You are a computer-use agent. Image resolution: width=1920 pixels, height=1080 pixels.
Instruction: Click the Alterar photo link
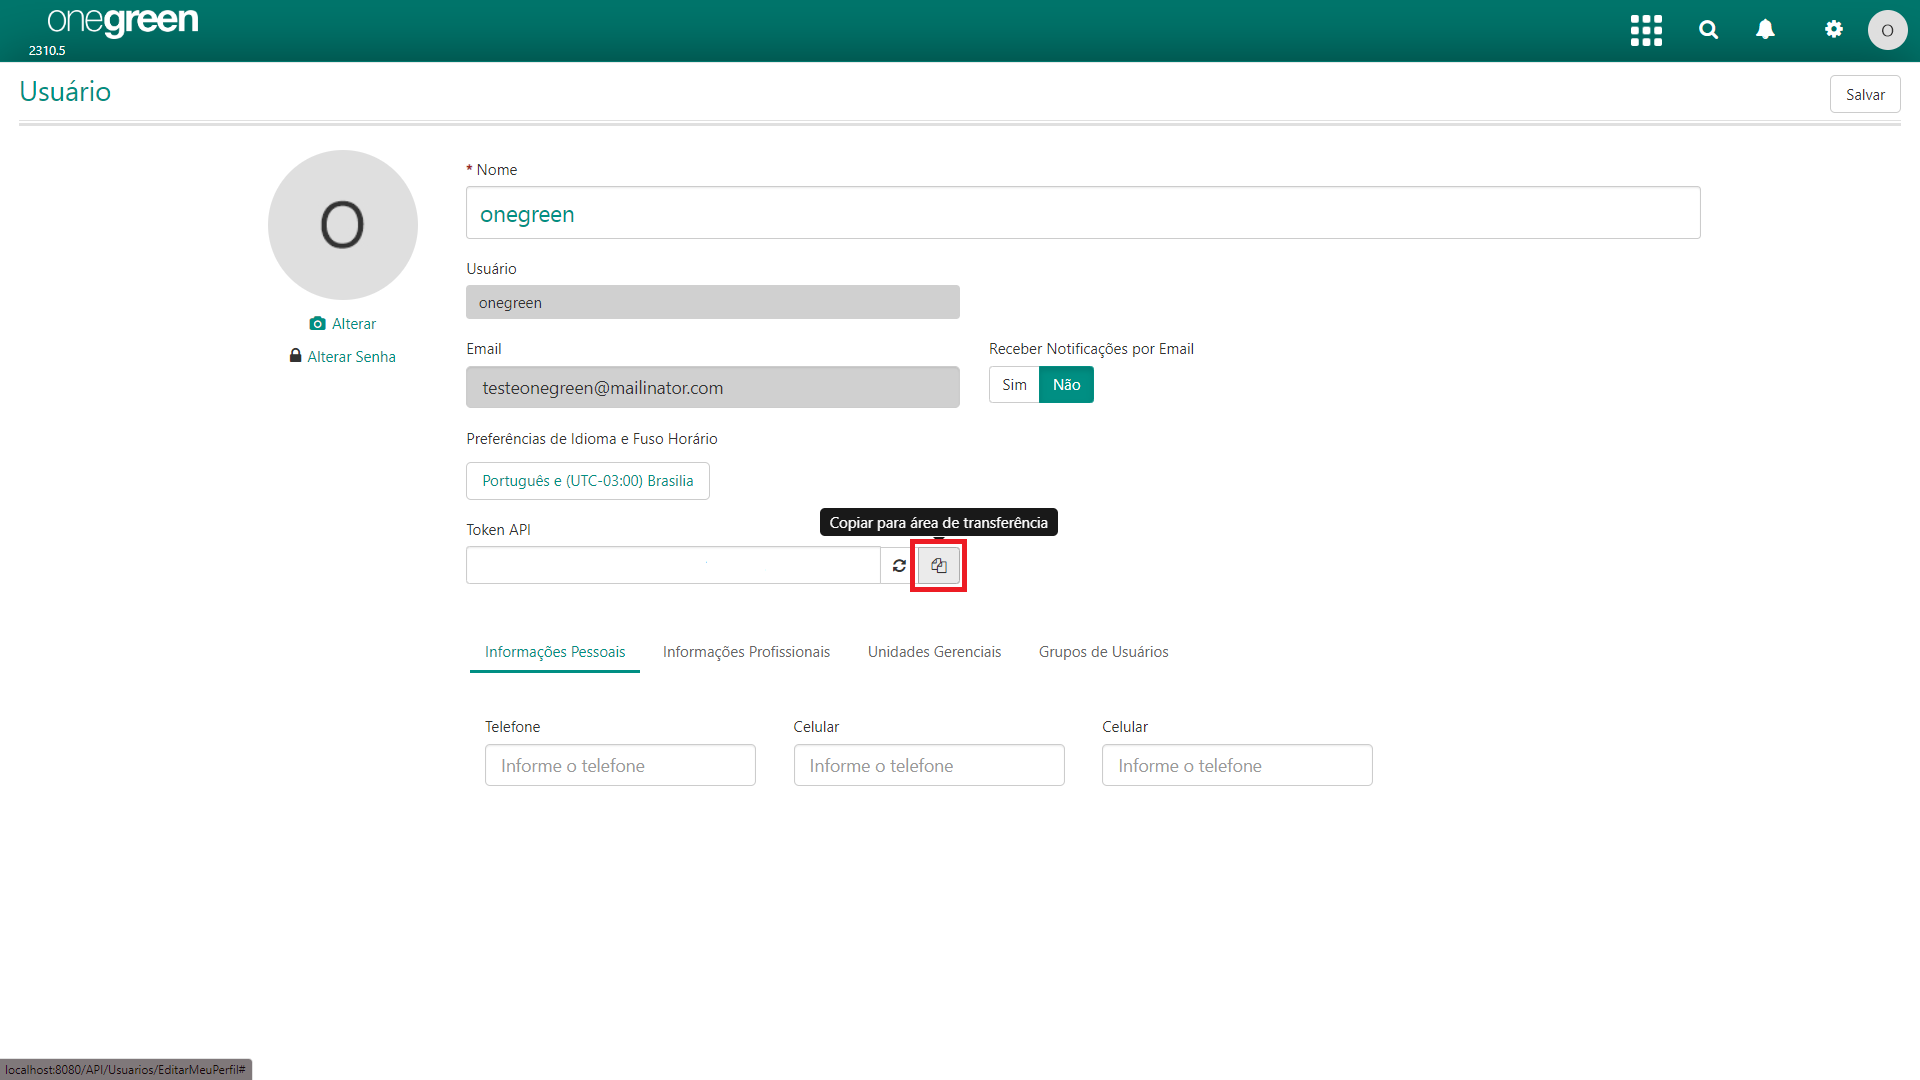343,324
